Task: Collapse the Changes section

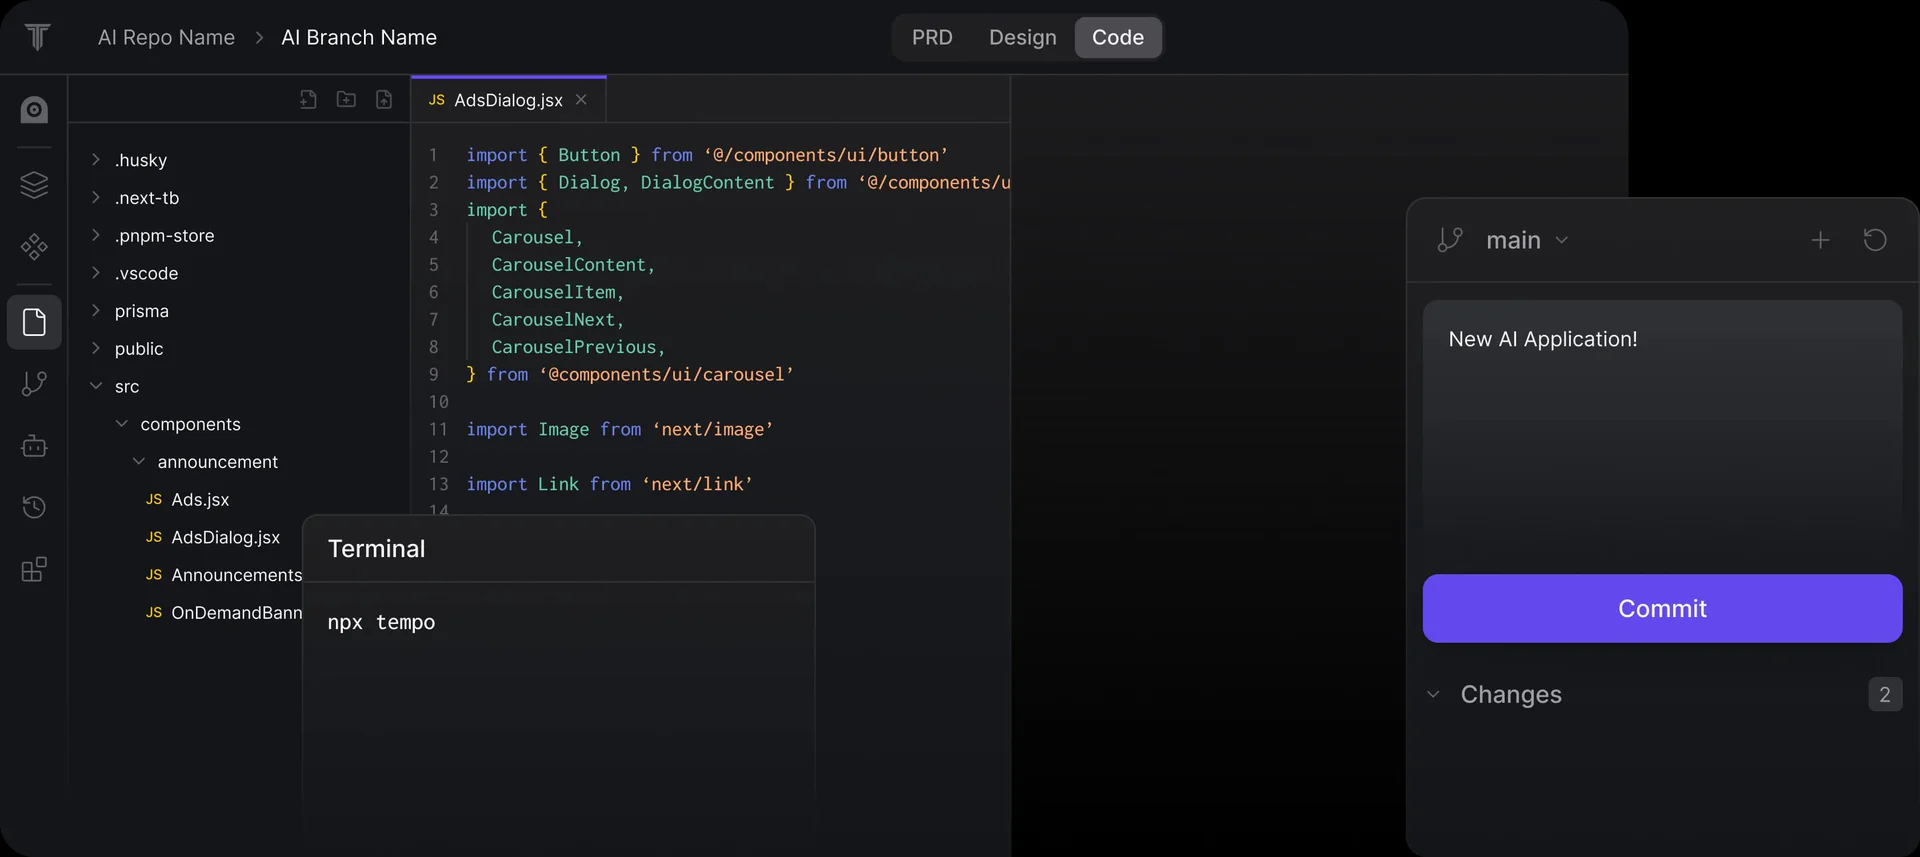Action: click(1433, 694)
